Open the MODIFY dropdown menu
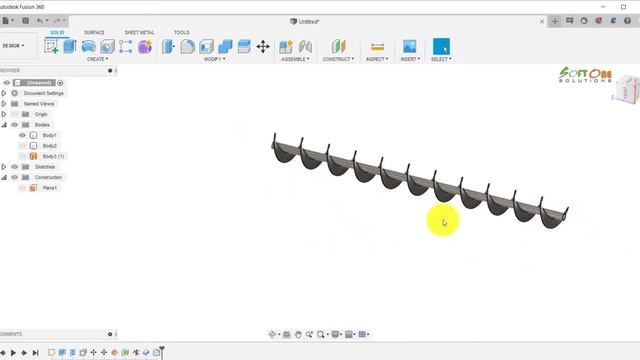 click(215, 59)
